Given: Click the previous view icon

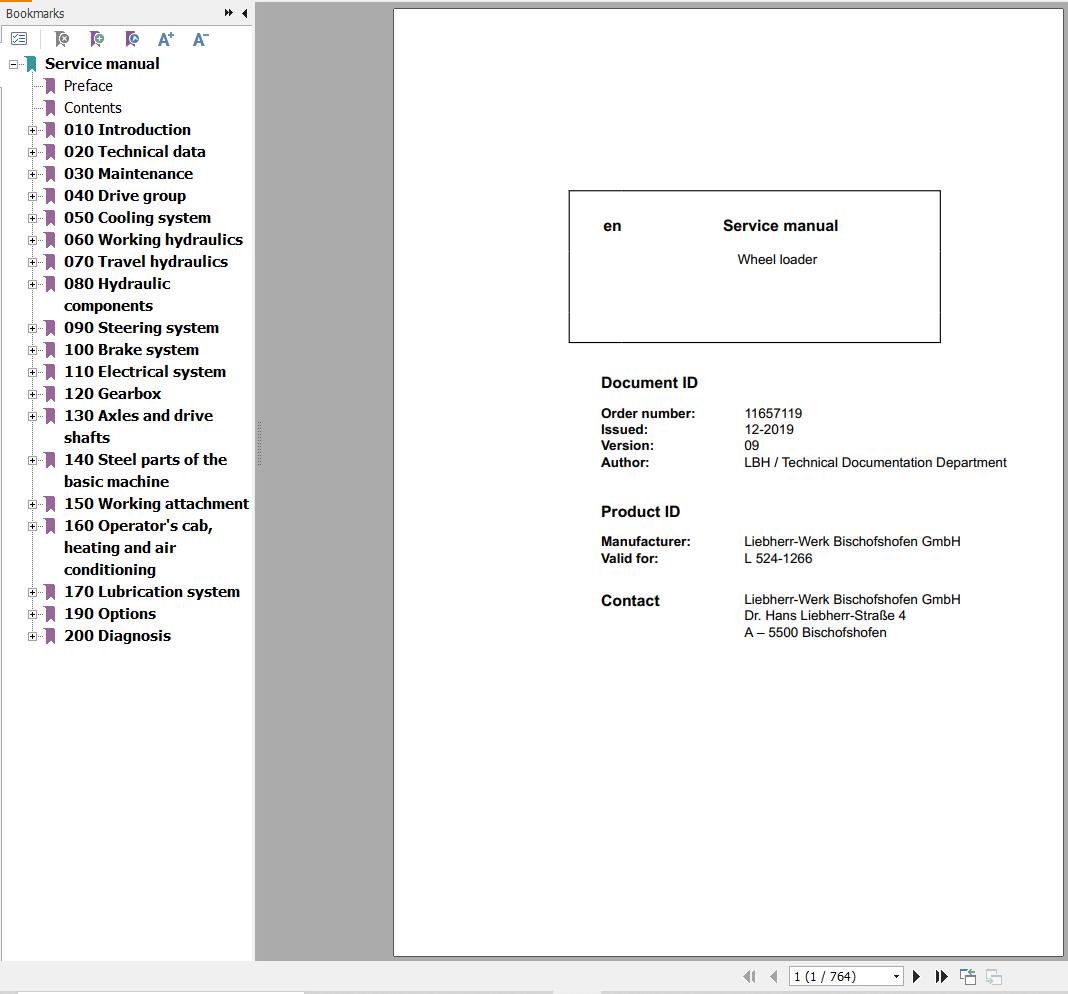Looking at the screenshot, I should point(968,976).
